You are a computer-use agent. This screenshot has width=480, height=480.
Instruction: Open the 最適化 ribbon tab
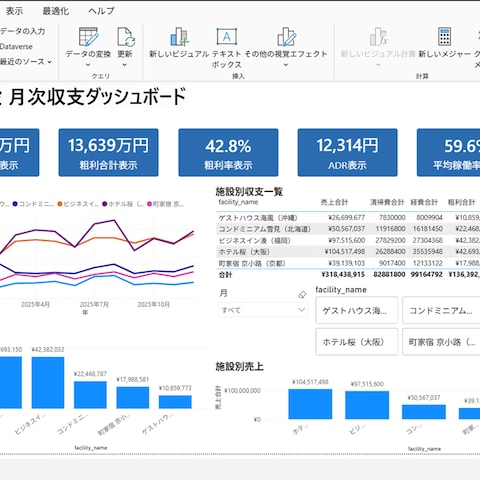[56, 11]
